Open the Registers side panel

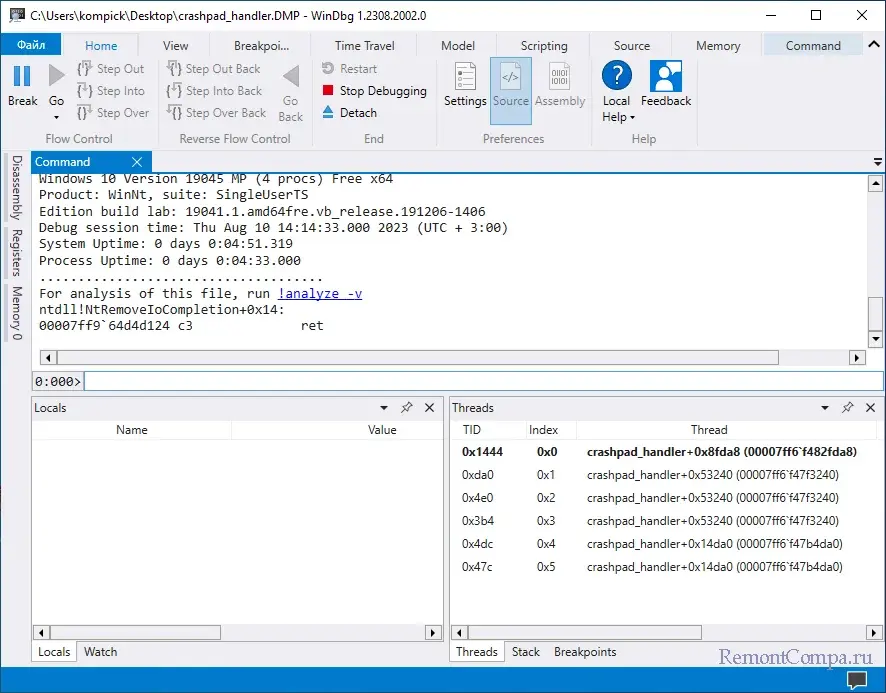(16, 252)
